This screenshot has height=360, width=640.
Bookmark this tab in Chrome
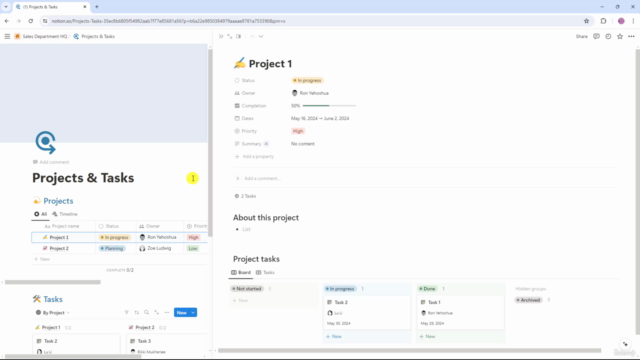(587, 21)
